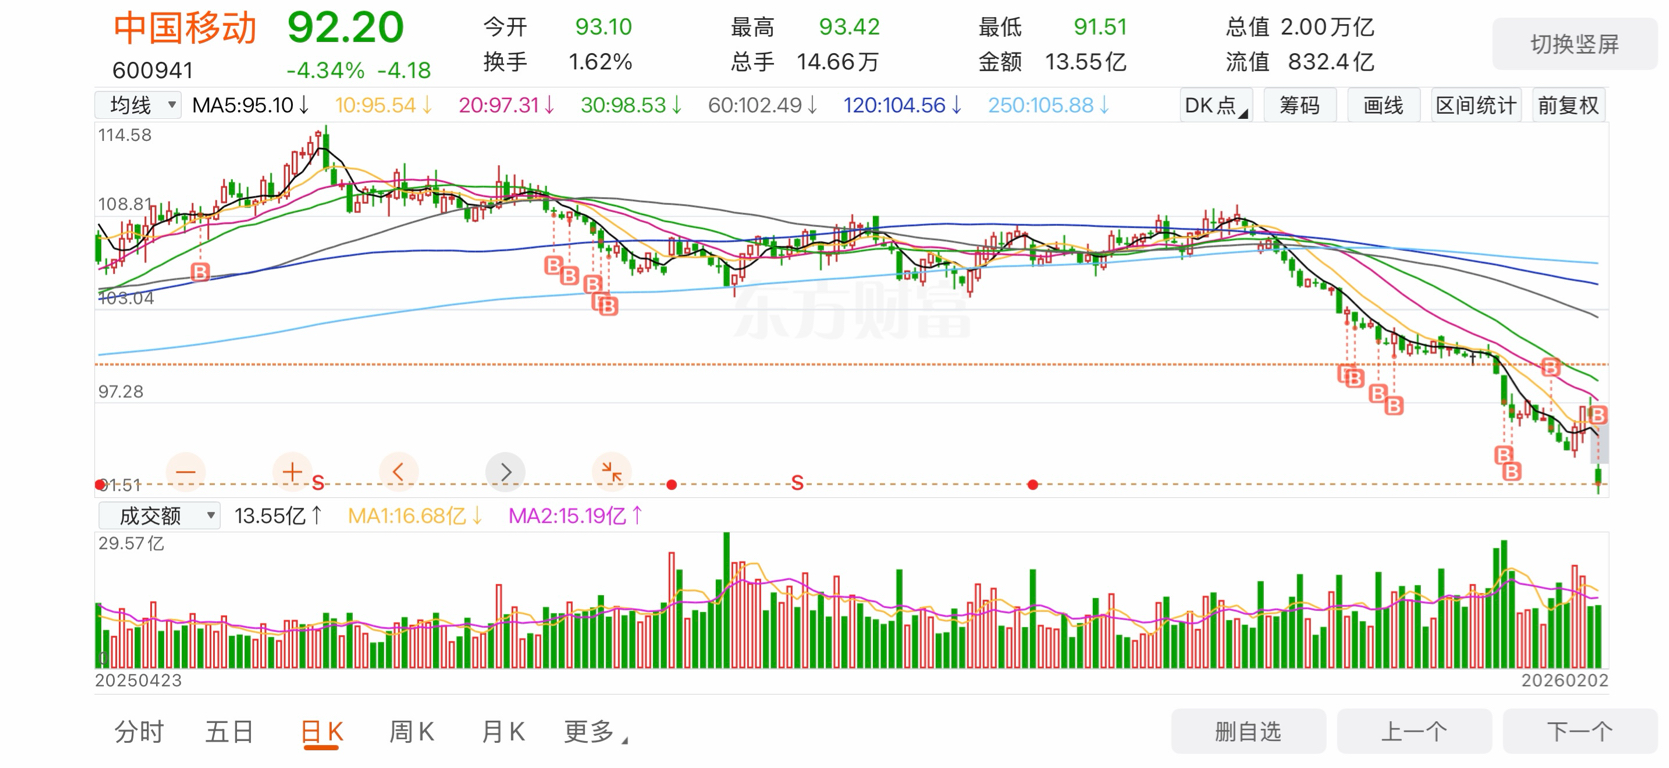1669x768 pixels.
Task: Open 区间统计 range statistics
Action: point(1476,105)
